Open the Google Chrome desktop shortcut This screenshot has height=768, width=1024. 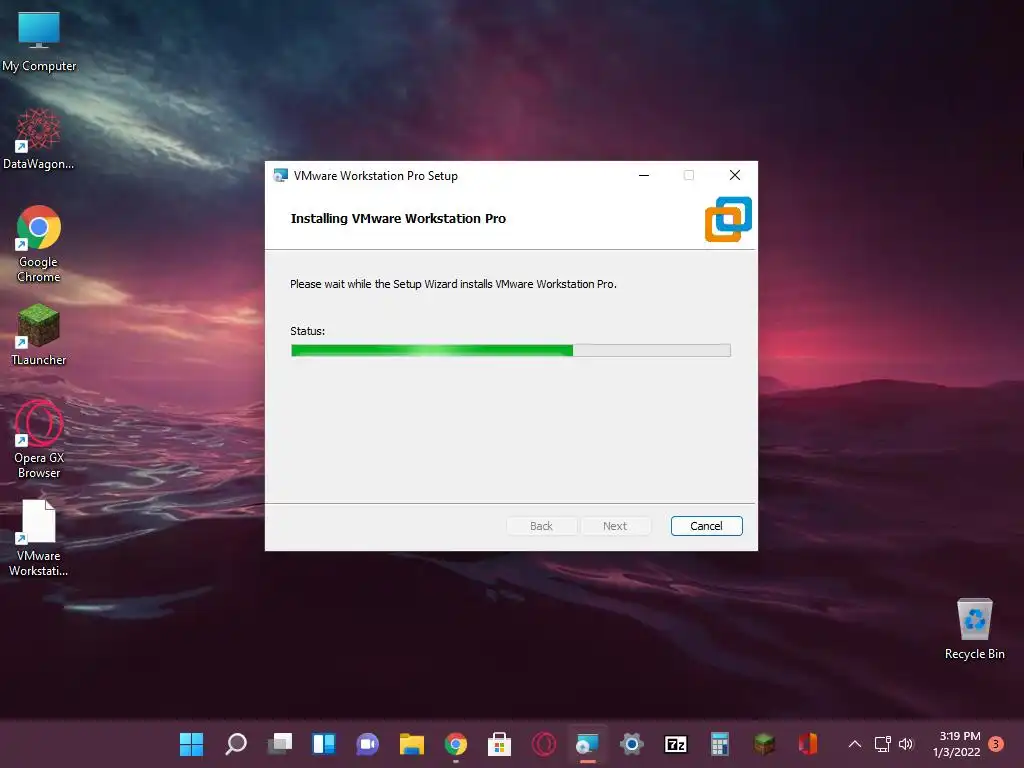tap(39, 244)
